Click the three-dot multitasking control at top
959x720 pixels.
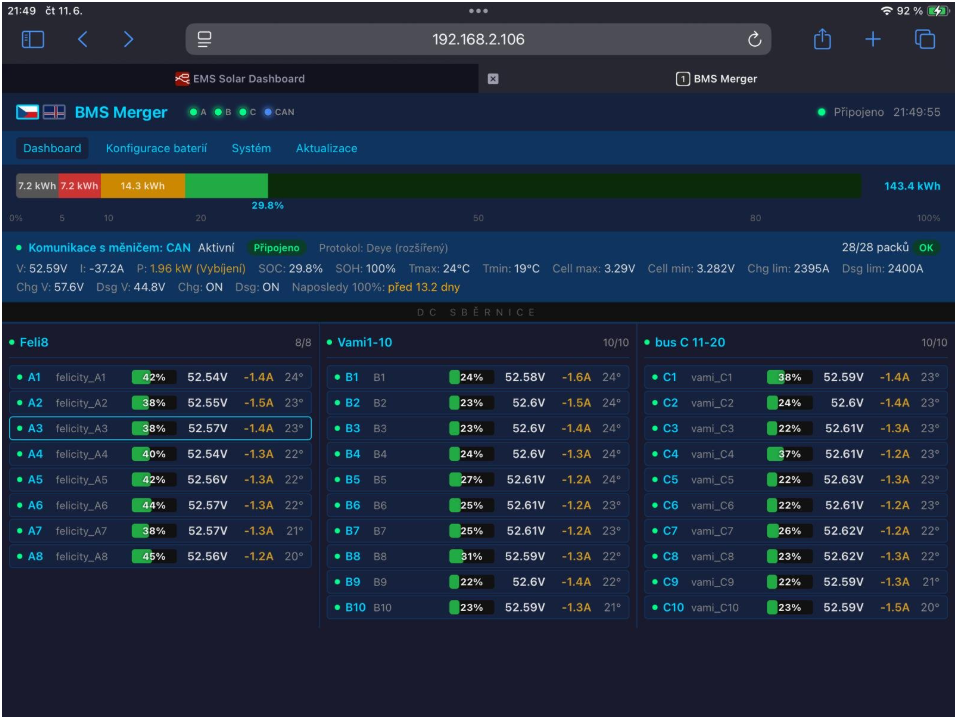[478, 11]
